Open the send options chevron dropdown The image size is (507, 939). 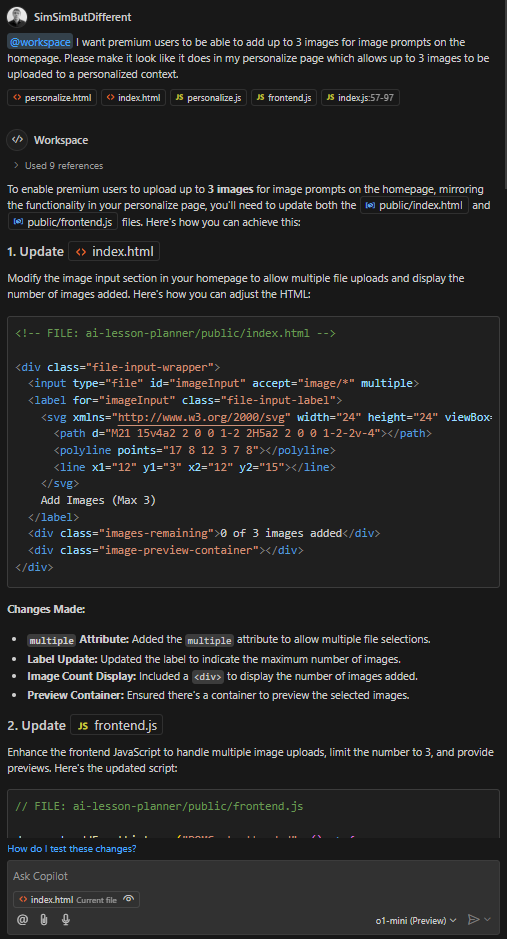coord(487,920)
